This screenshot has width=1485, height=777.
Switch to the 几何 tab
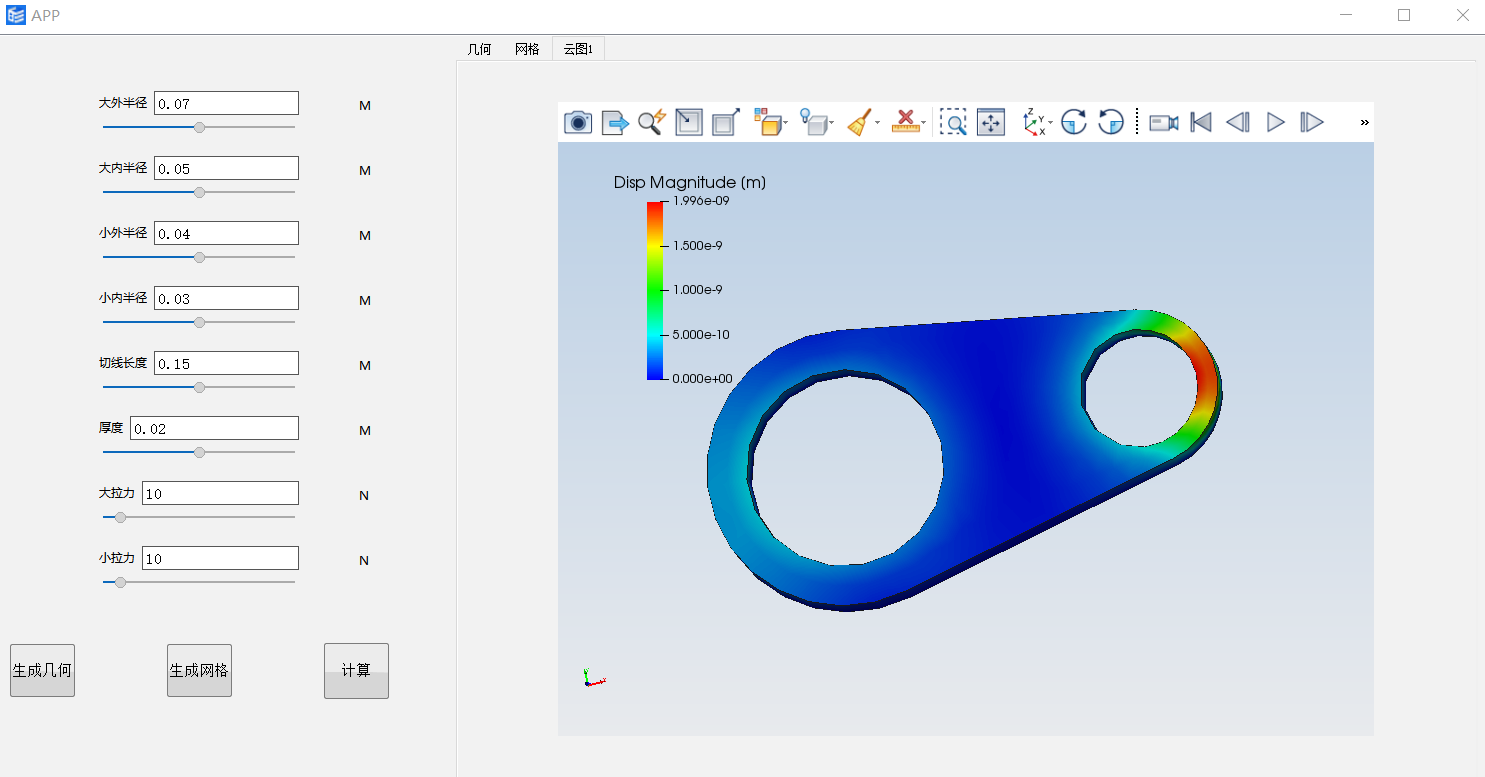click(480, 49)
